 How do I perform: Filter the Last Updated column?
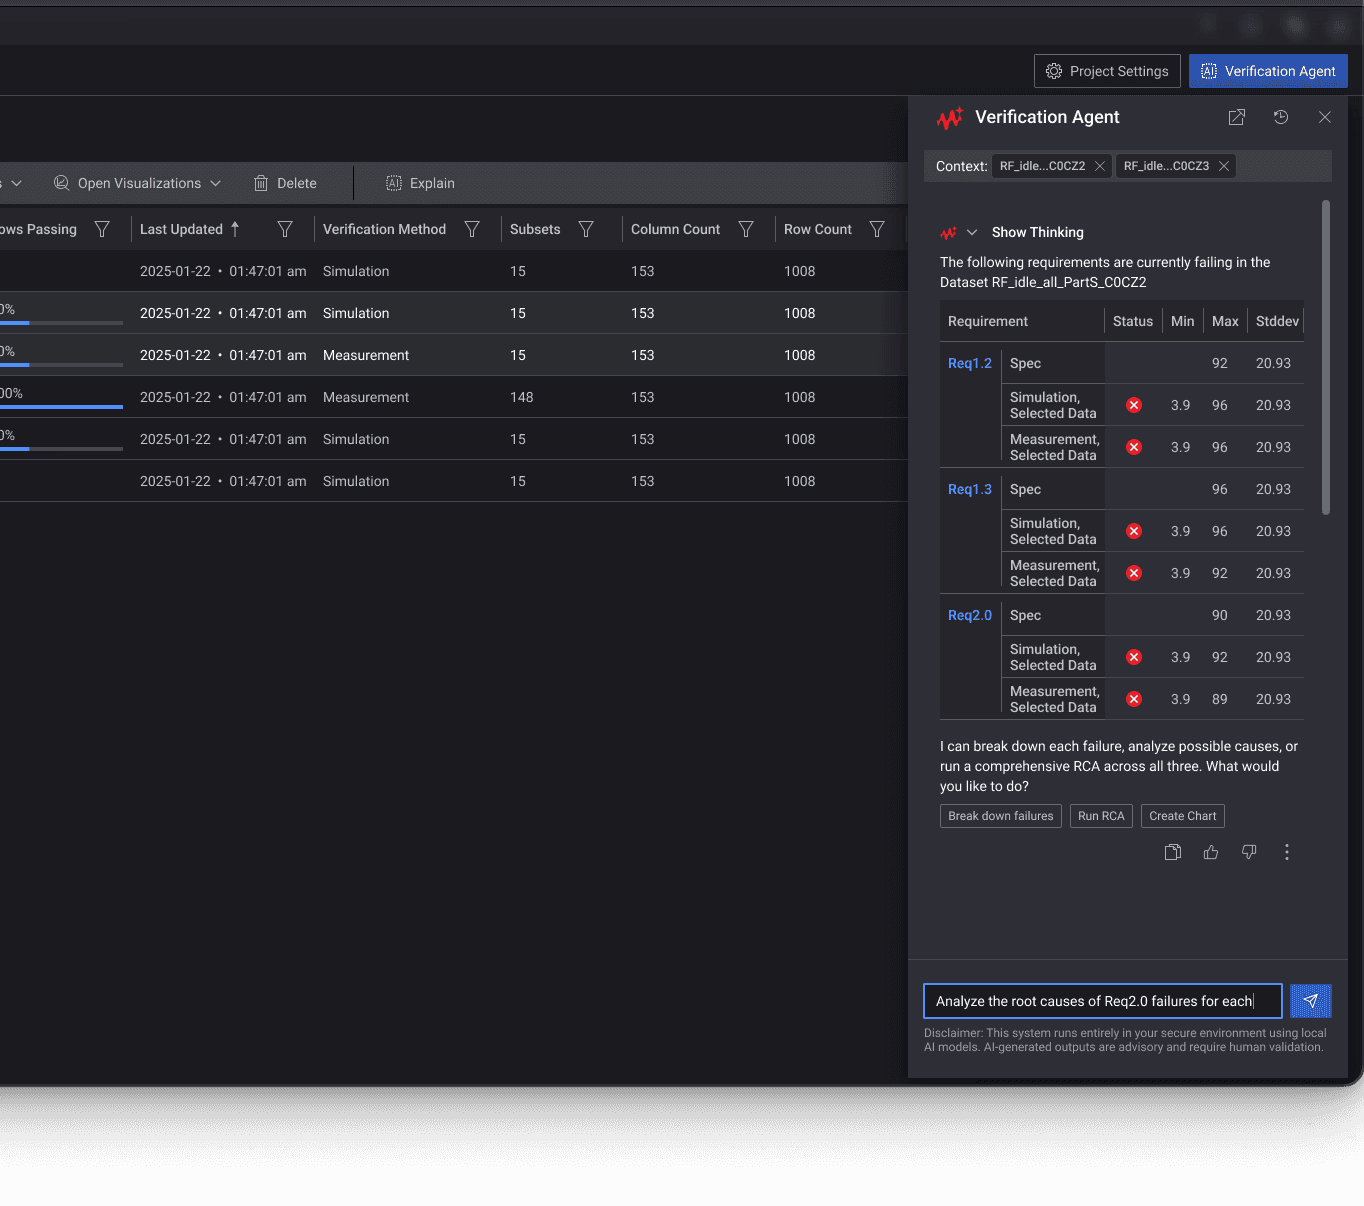285,229
